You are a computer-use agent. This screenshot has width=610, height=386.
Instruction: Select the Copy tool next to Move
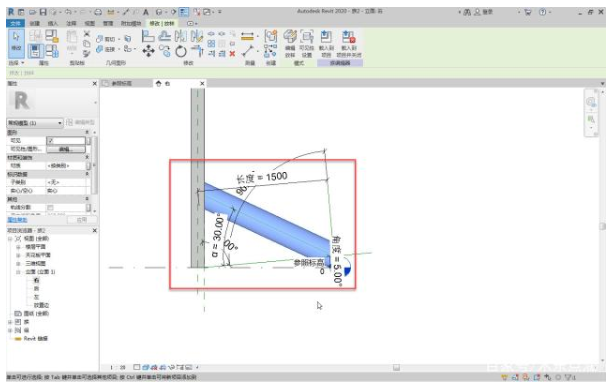pyautogui.click(x=165, y=51)
